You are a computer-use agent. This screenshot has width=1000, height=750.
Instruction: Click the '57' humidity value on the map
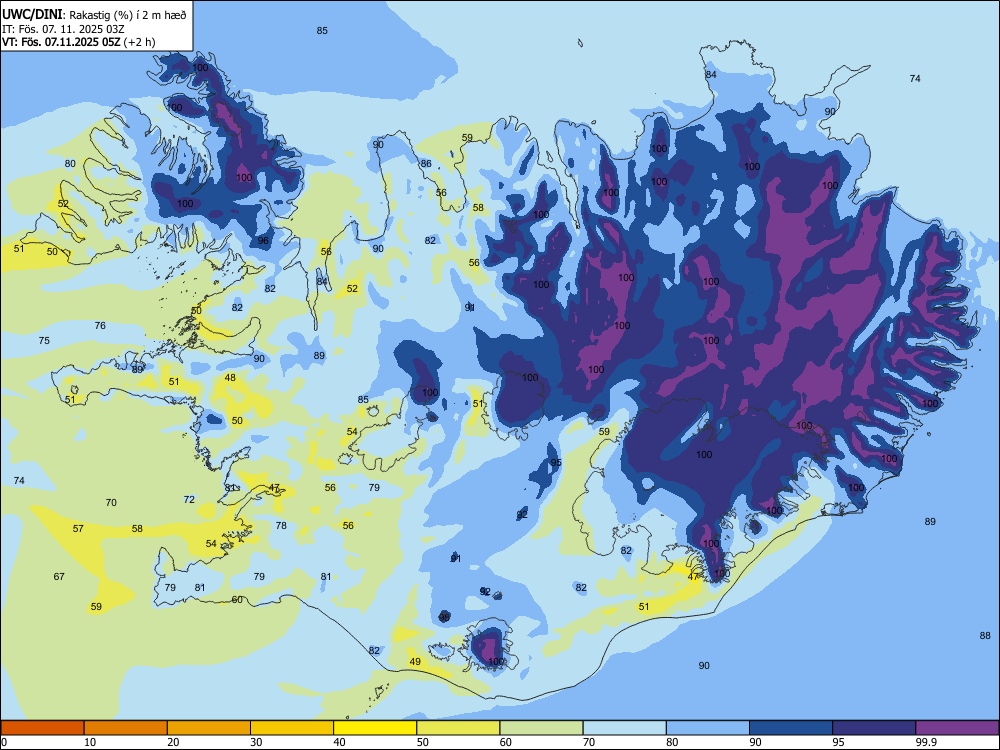tap(78, 529)
